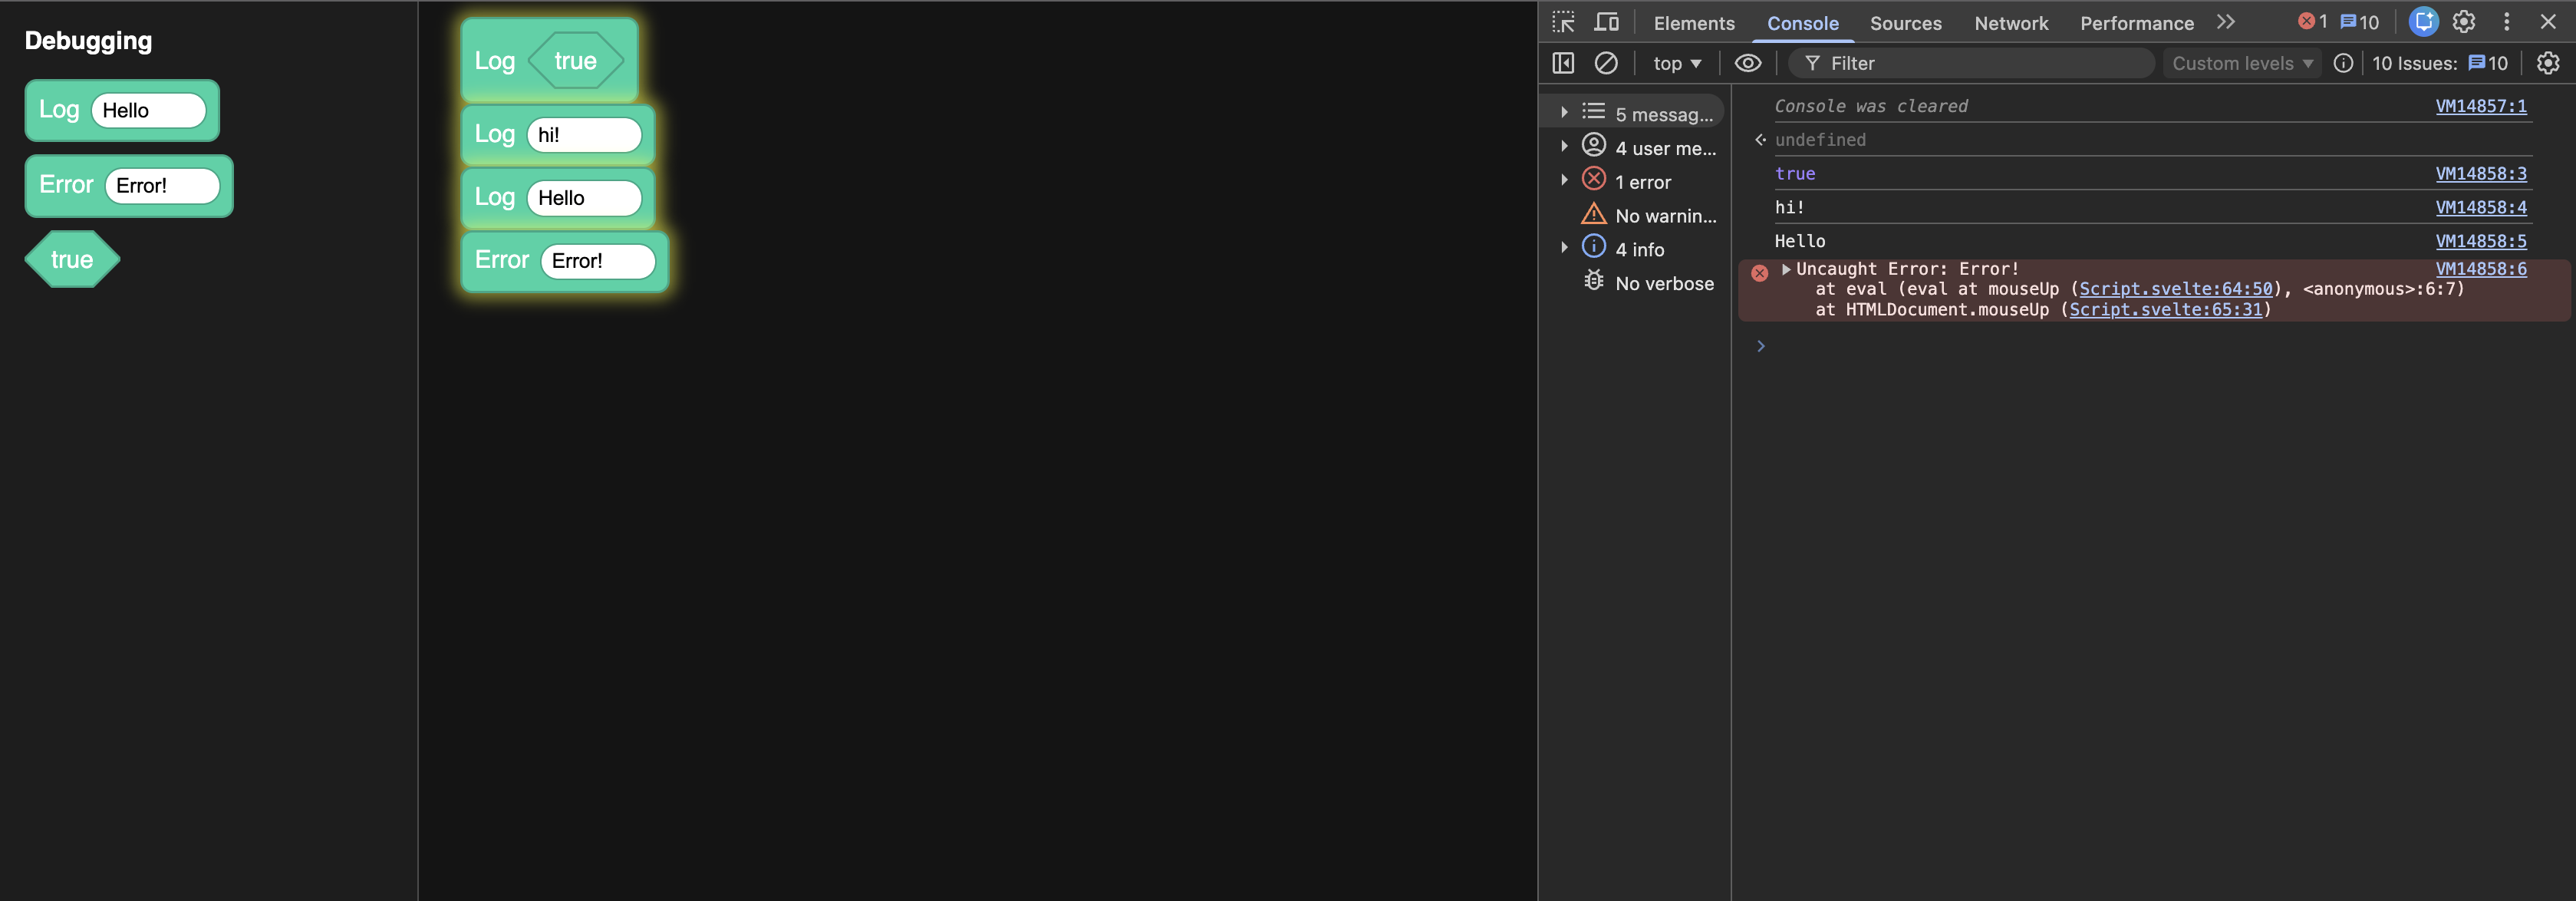Select the true hexagon block in palette
2576x901 pixels.
pyautogui.click(x=72, y=260)
